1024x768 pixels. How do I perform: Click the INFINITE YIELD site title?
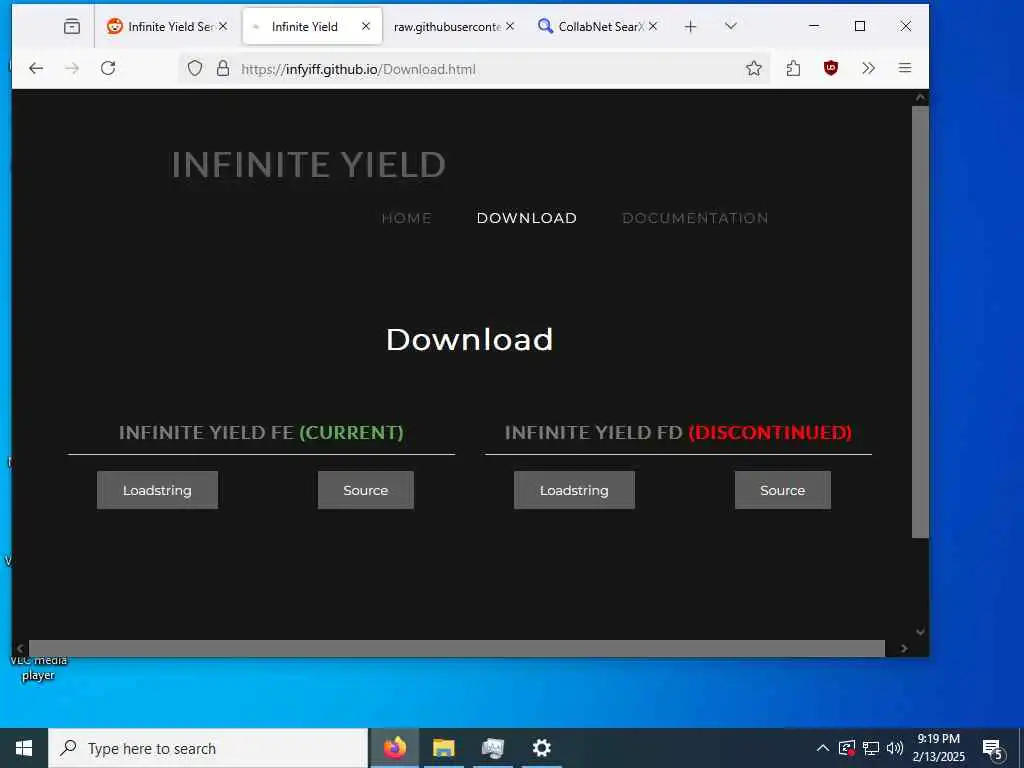tap(308, 165)
